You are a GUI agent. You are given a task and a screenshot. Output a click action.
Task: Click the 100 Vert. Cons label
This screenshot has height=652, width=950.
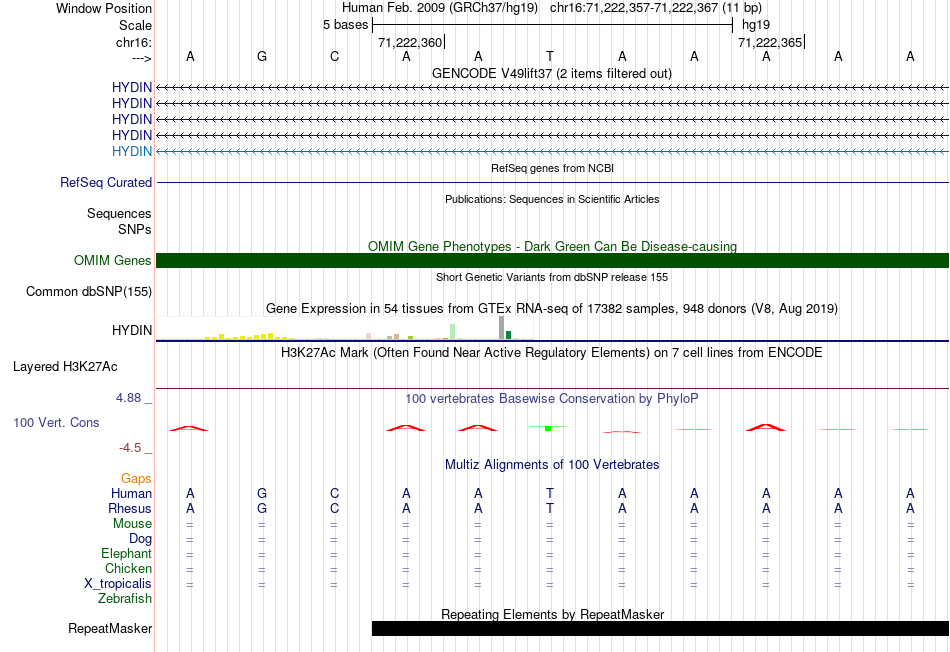point(56,422)
